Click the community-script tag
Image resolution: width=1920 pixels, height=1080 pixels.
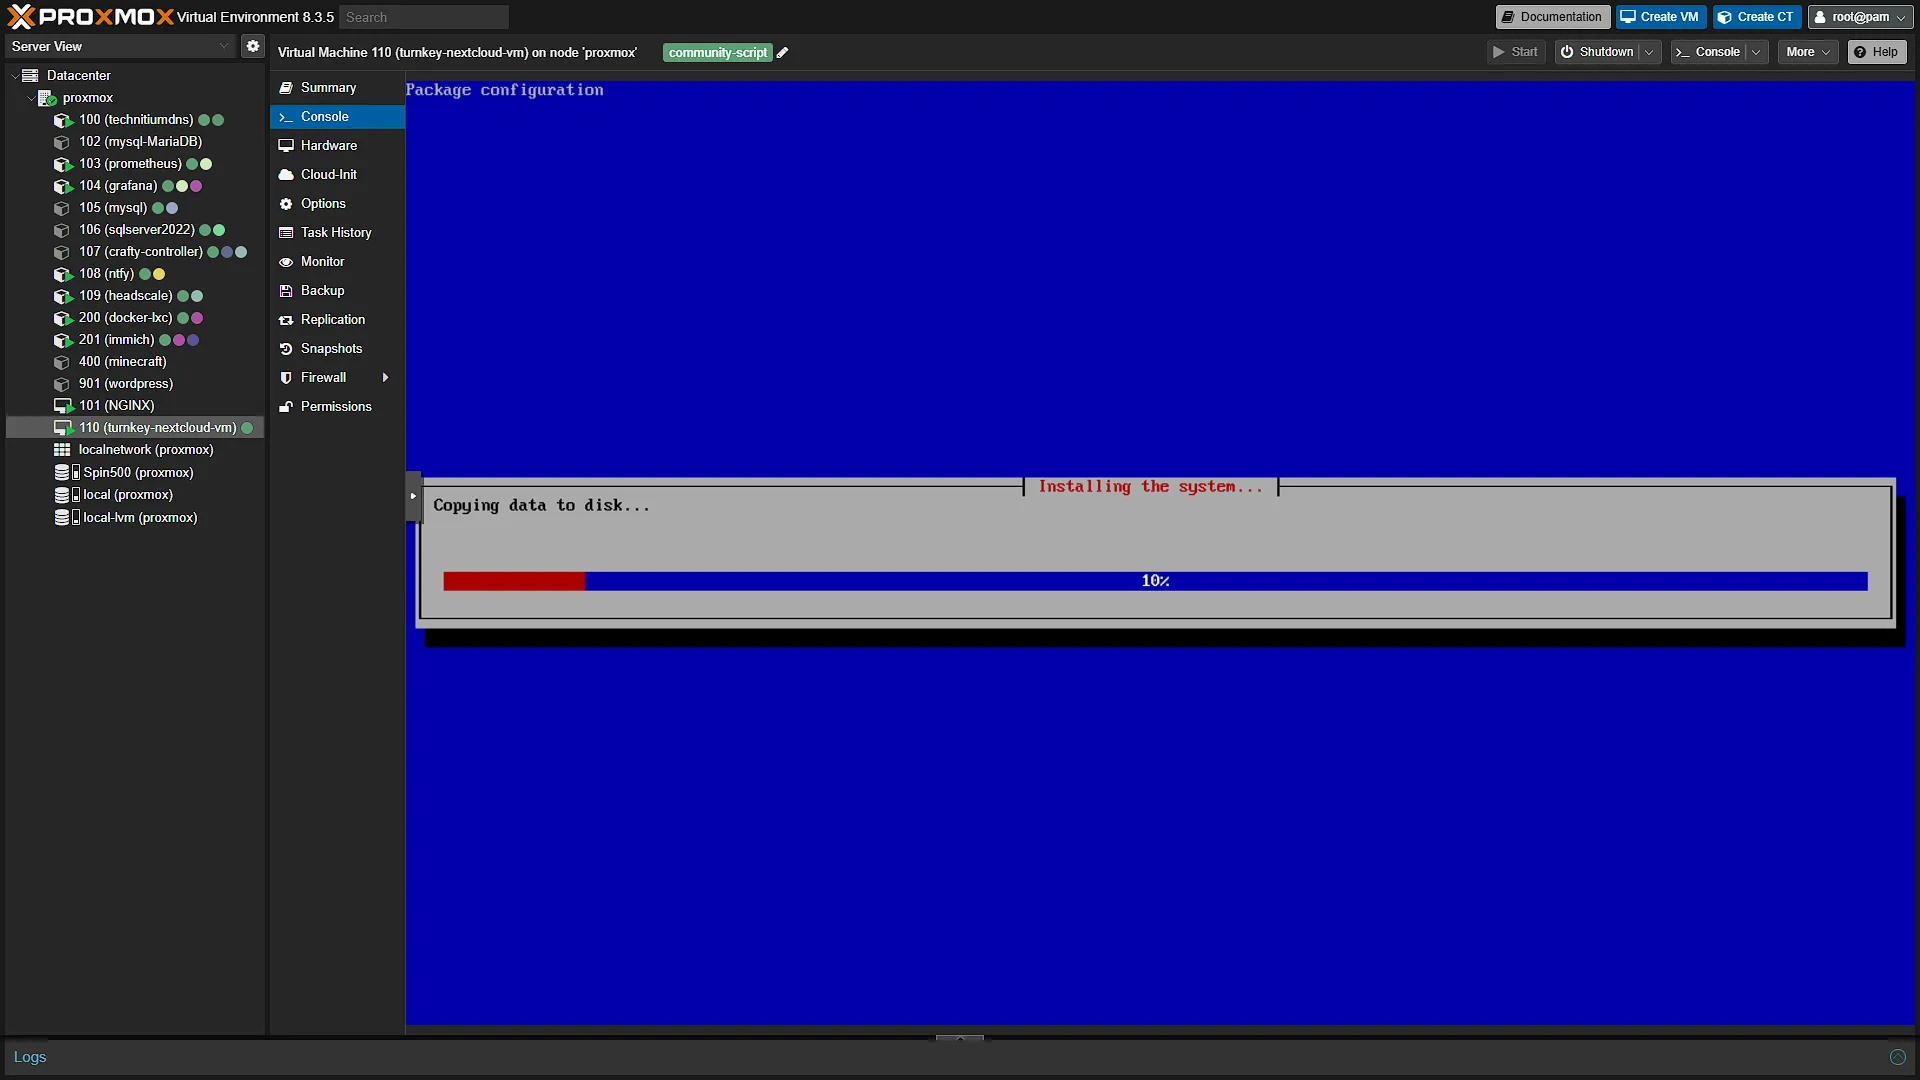pos(718,53)
